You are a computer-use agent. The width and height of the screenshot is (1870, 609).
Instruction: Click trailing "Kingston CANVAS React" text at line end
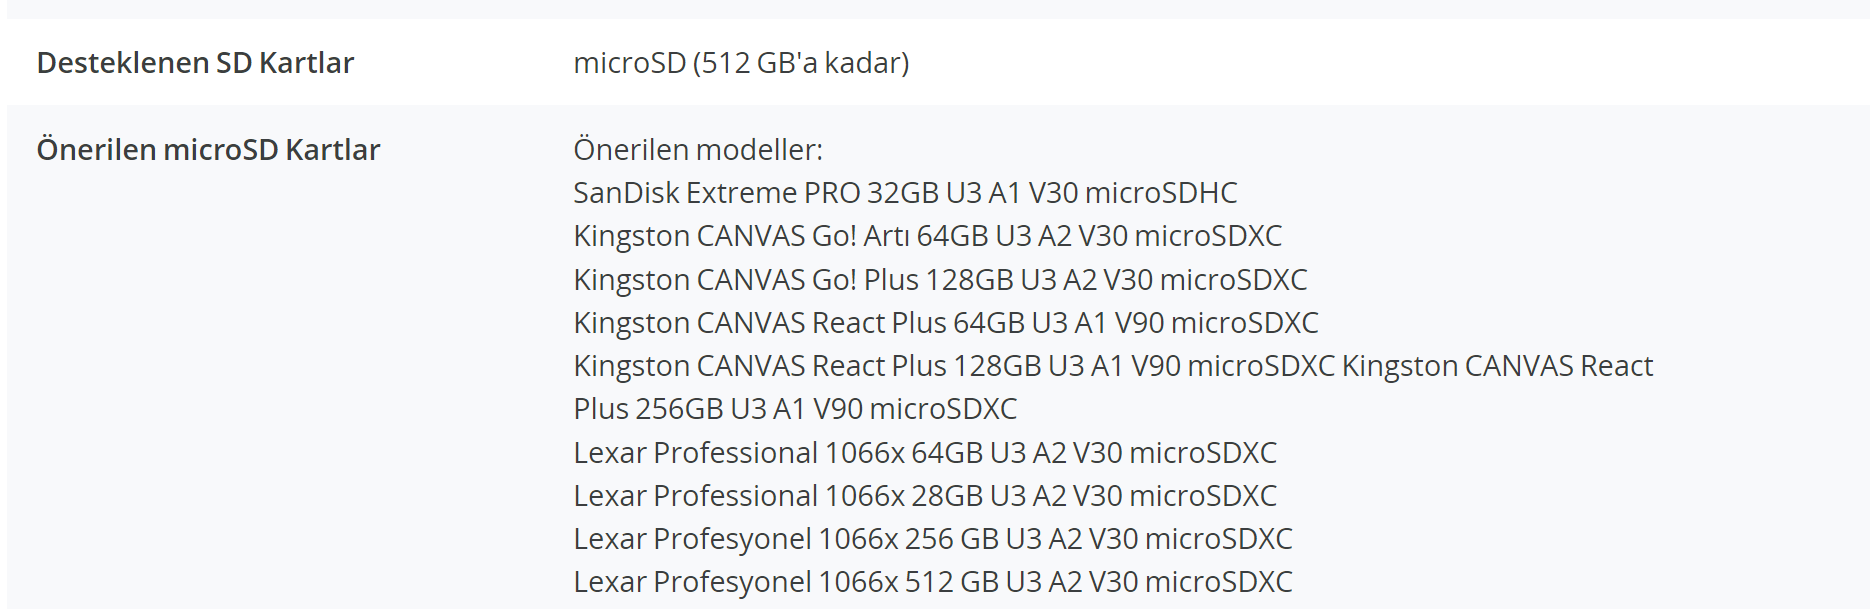(1497, 366)
